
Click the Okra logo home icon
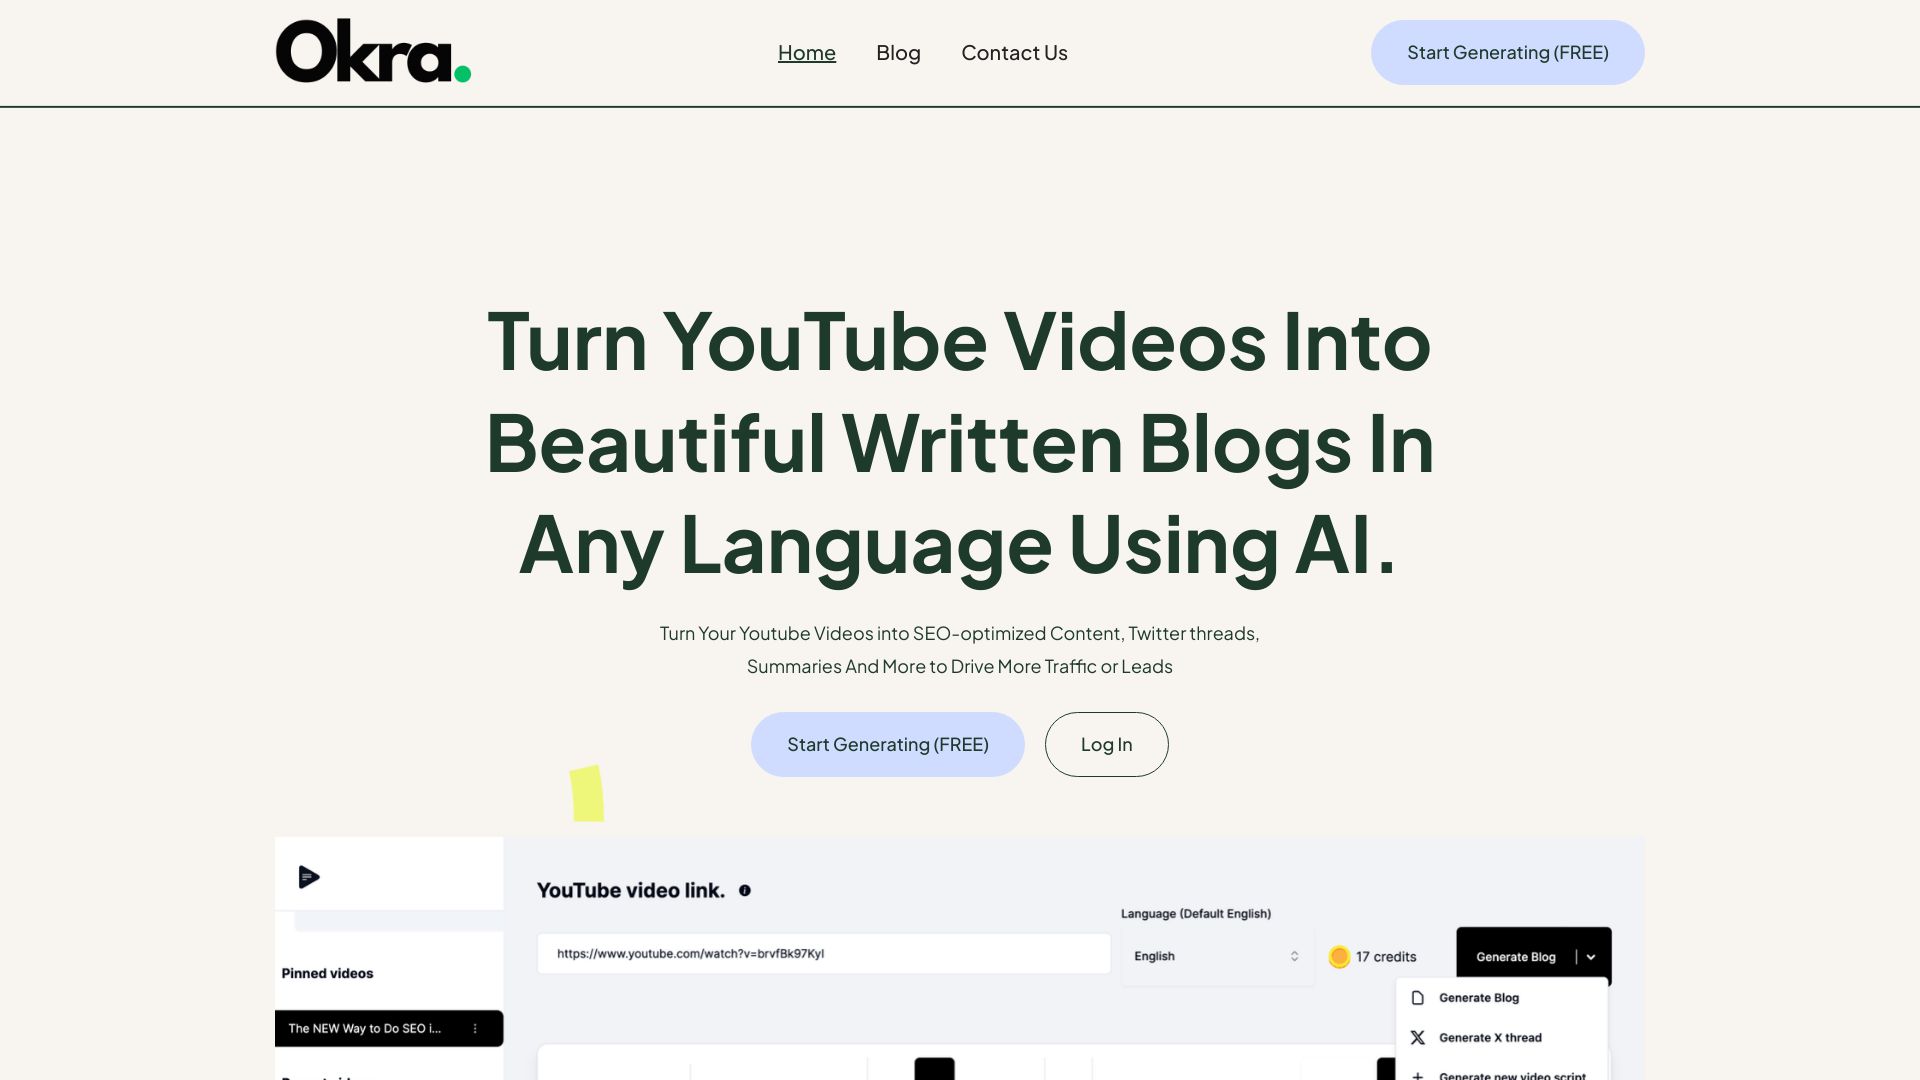pyautogui.click(x=373, y=51)
